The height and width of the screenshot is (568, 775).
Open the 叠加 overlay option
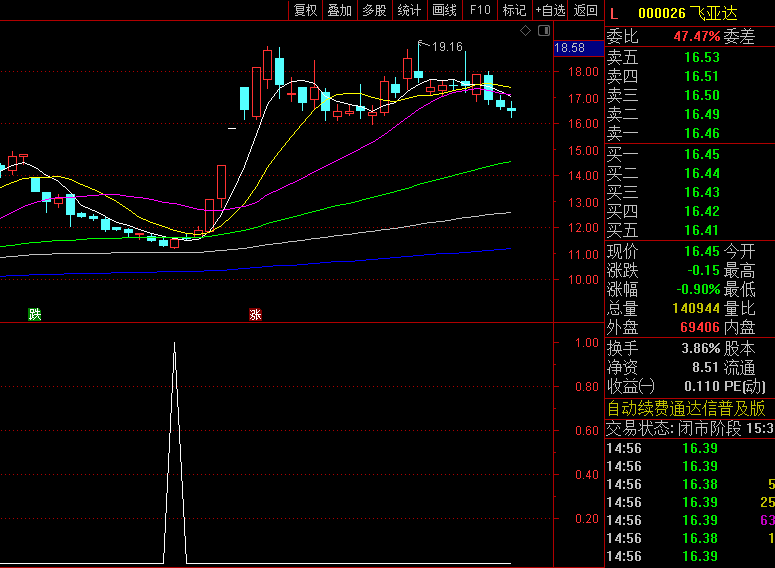tap(340, 10)
